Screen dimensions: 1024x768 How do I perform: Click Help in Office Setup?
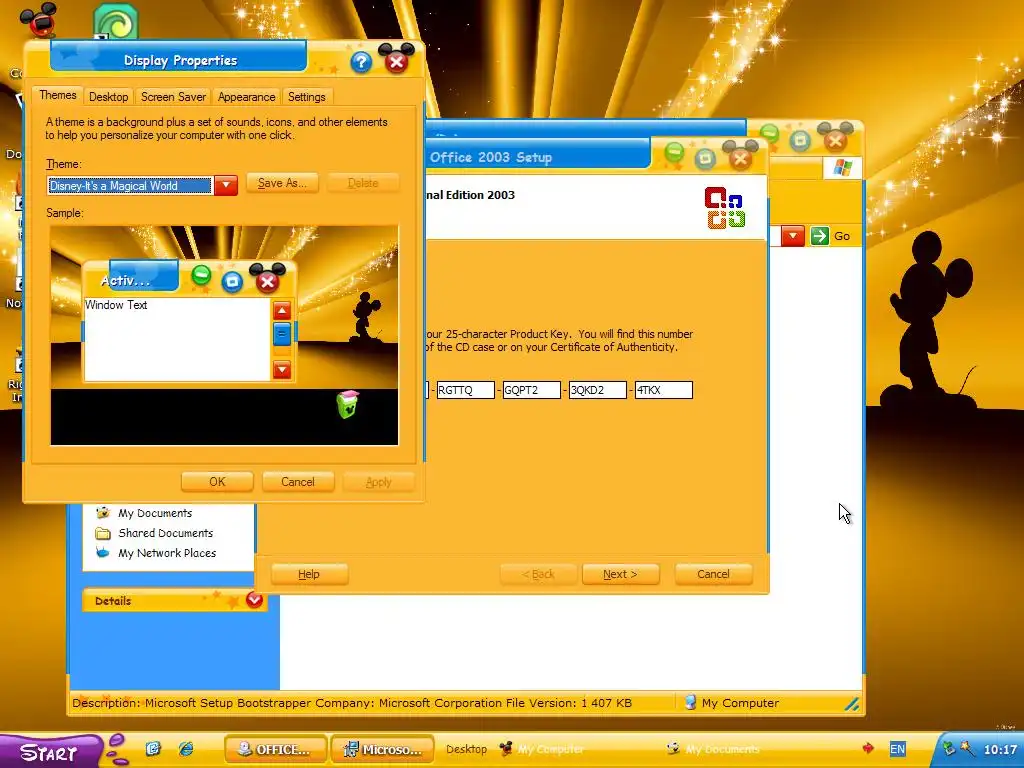click(309, 574)
